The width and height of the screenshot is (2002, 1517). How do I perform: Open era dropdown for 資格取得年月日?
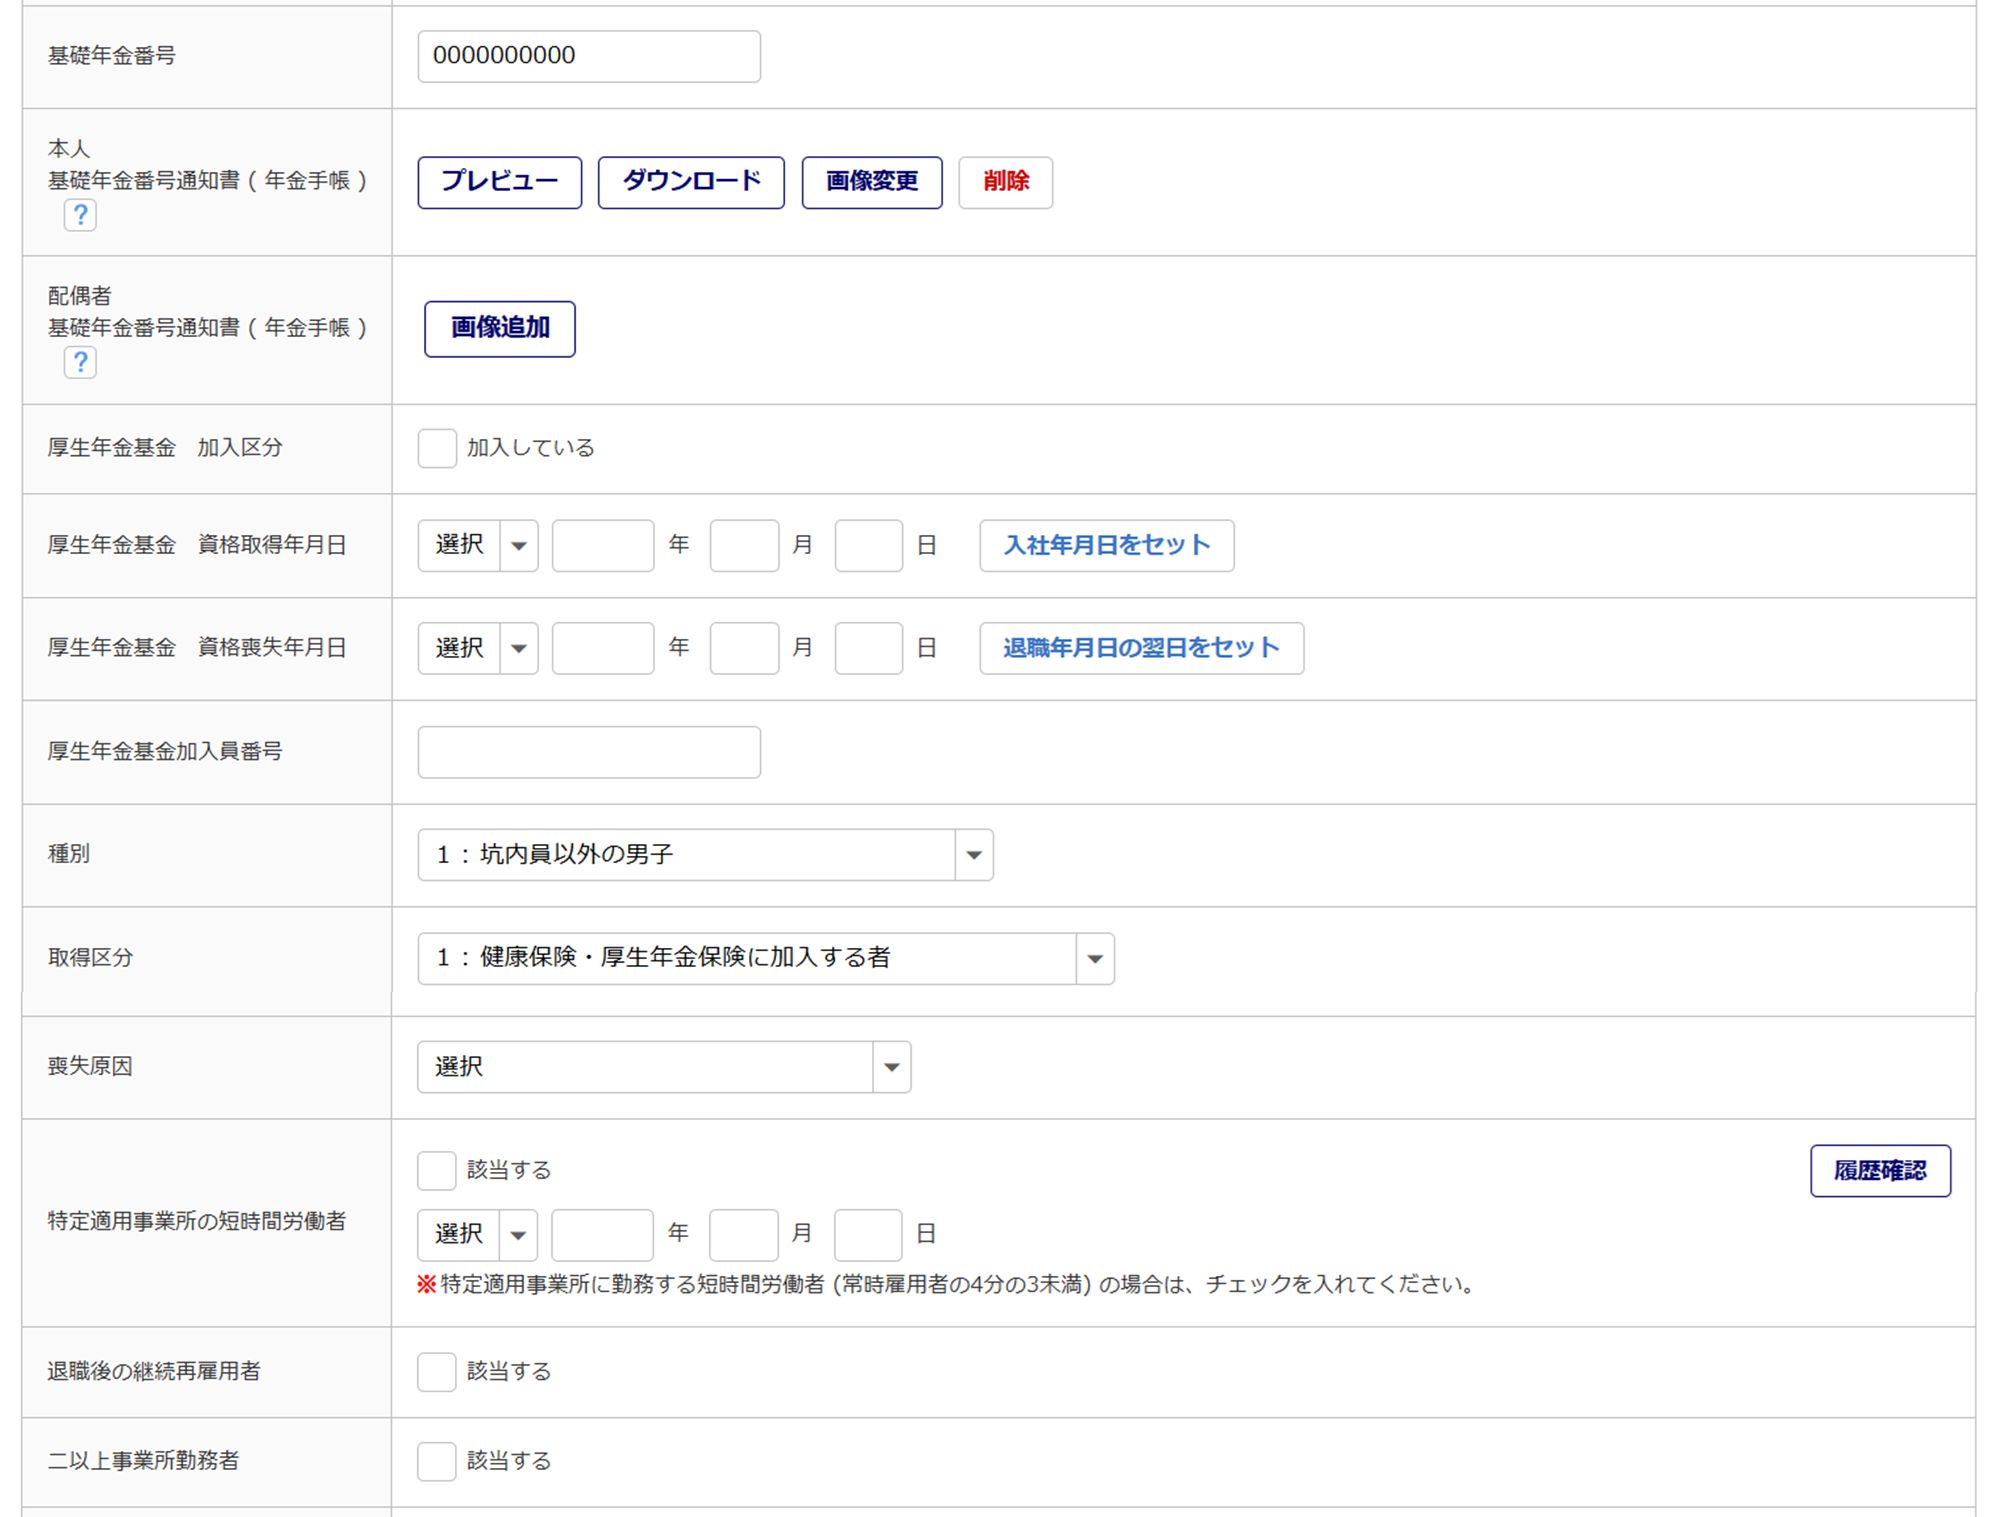click(x=478, y=545)
